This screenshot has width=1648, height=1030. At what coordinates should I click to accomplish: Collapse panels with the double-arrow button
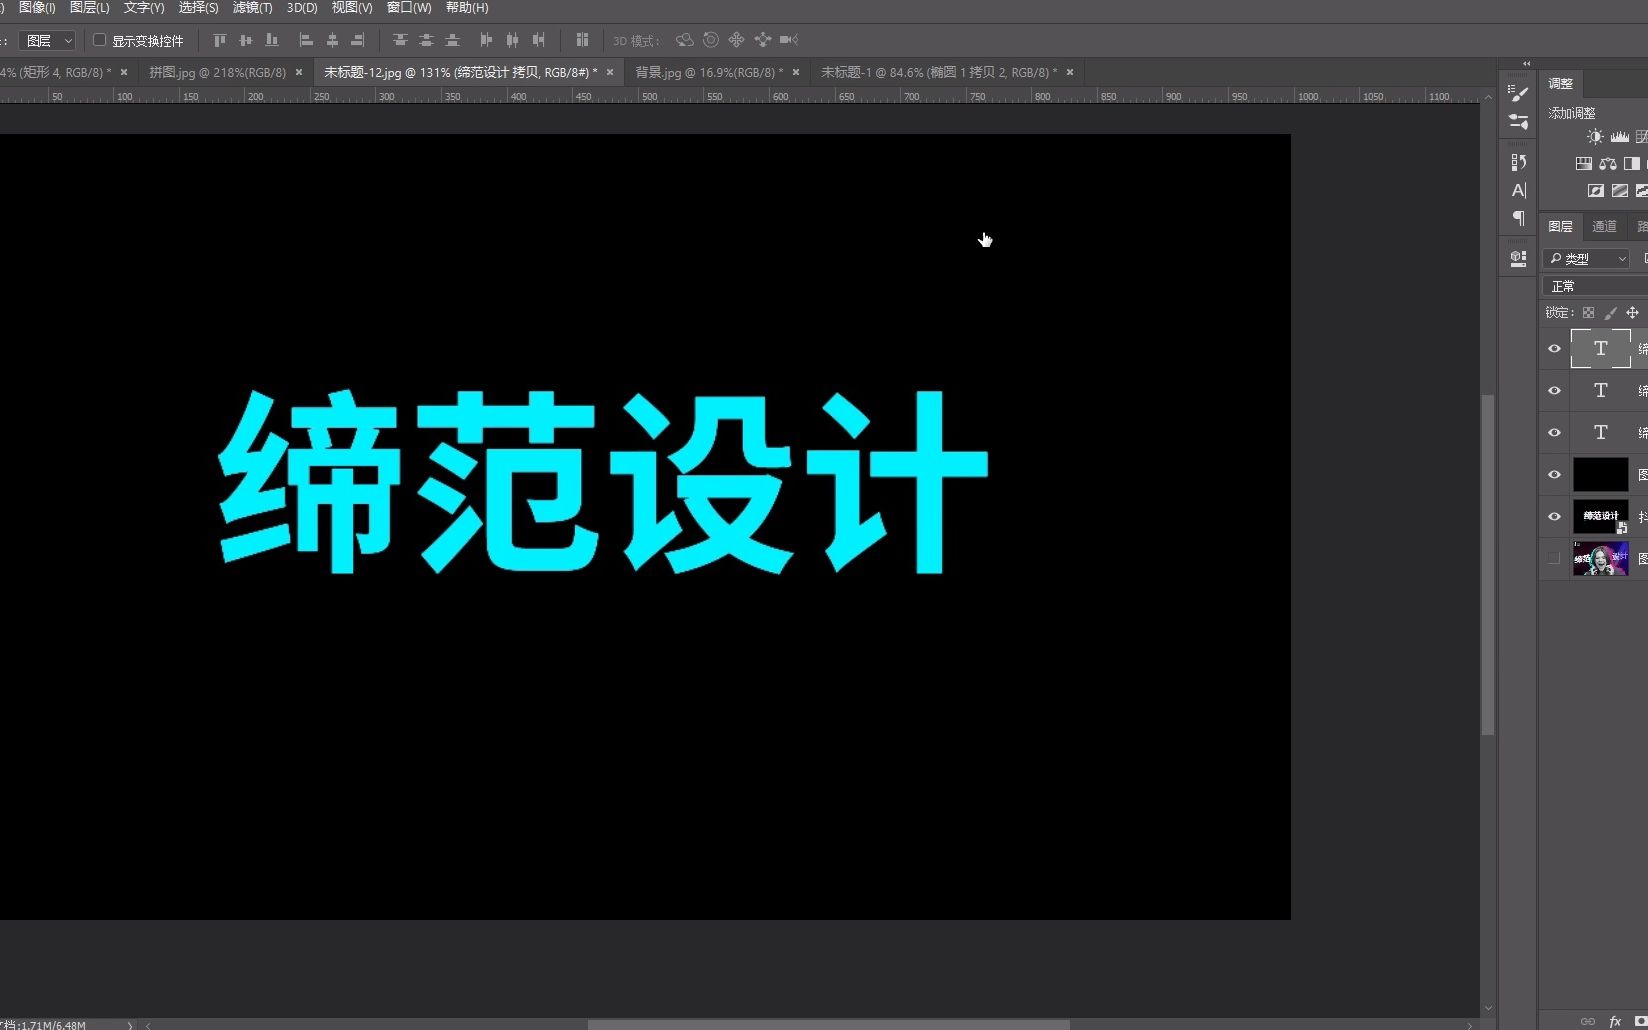(1526, 63)
